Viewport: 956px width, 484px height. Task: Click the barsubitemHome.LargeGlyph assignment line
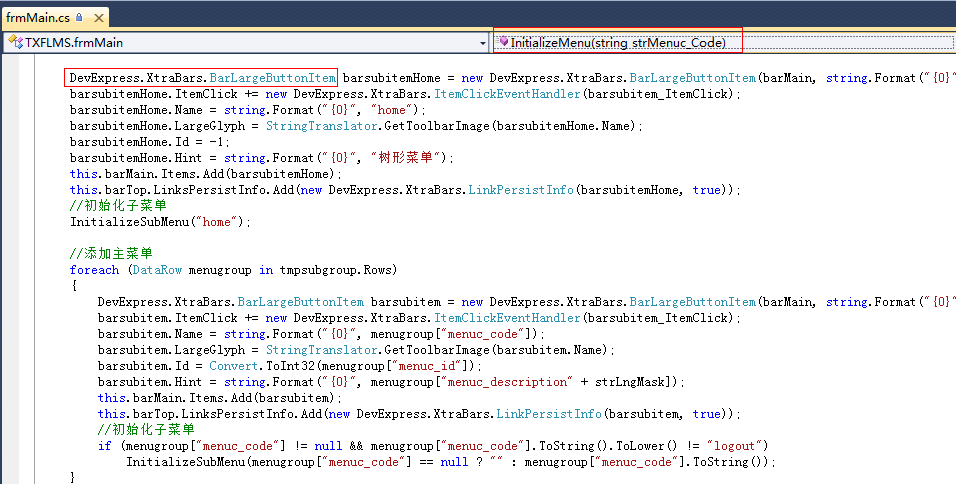357,126
